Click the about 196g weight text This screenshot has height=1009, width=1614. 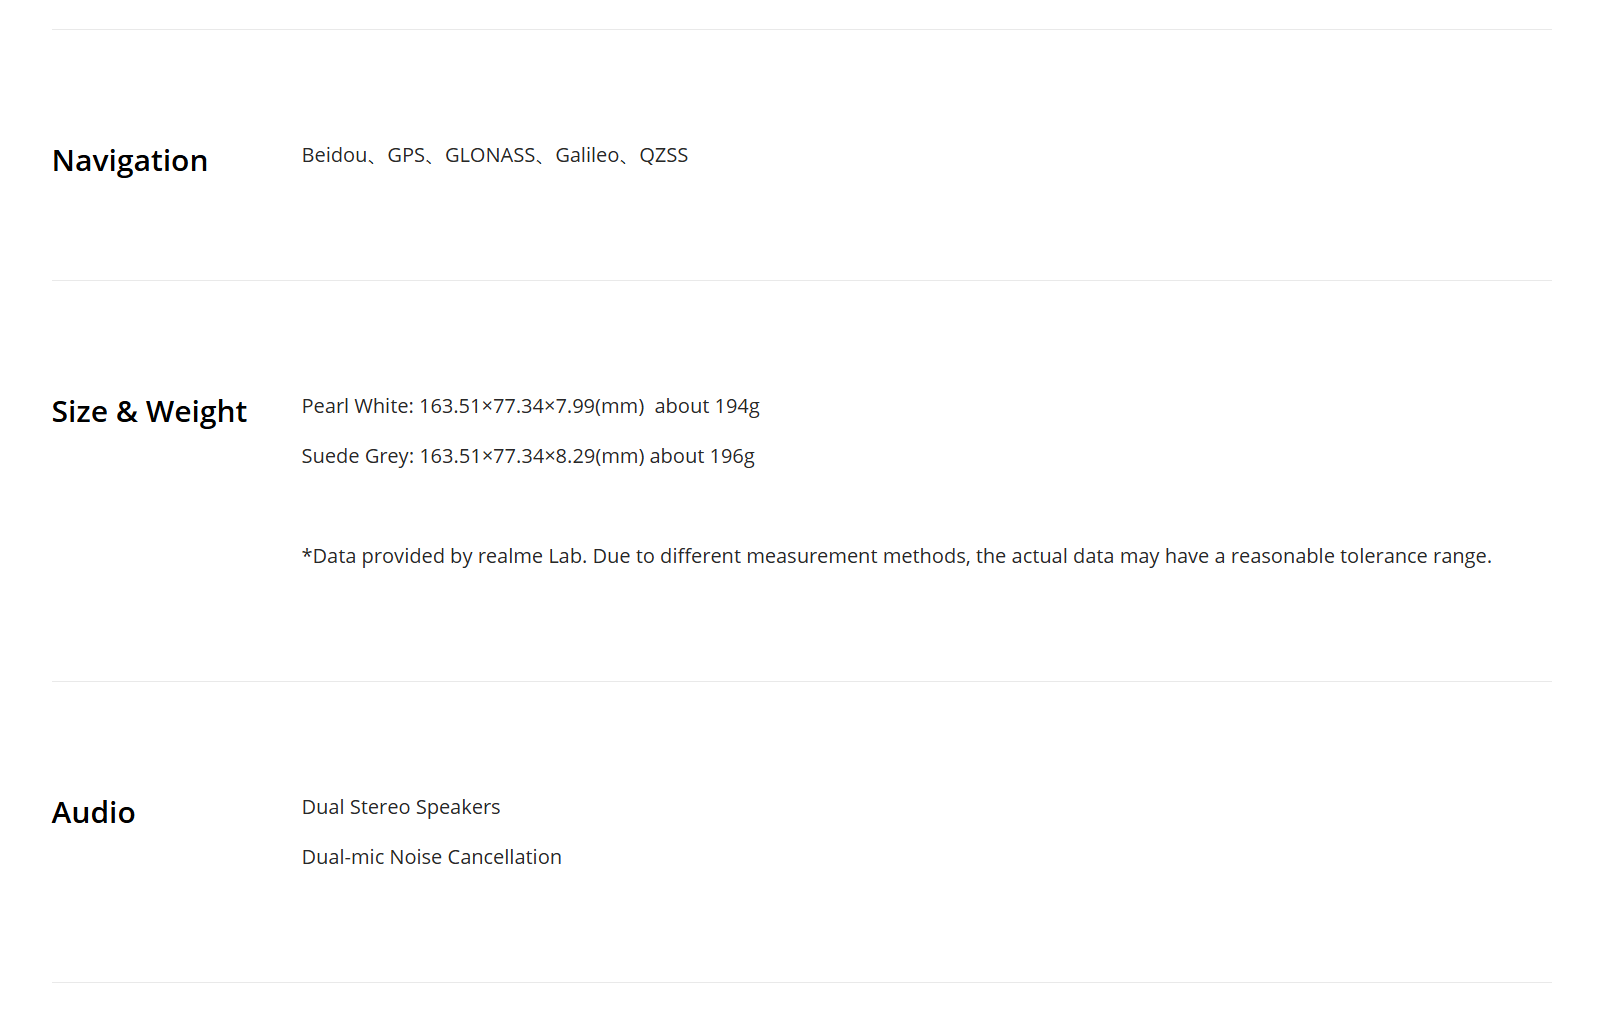702,456
